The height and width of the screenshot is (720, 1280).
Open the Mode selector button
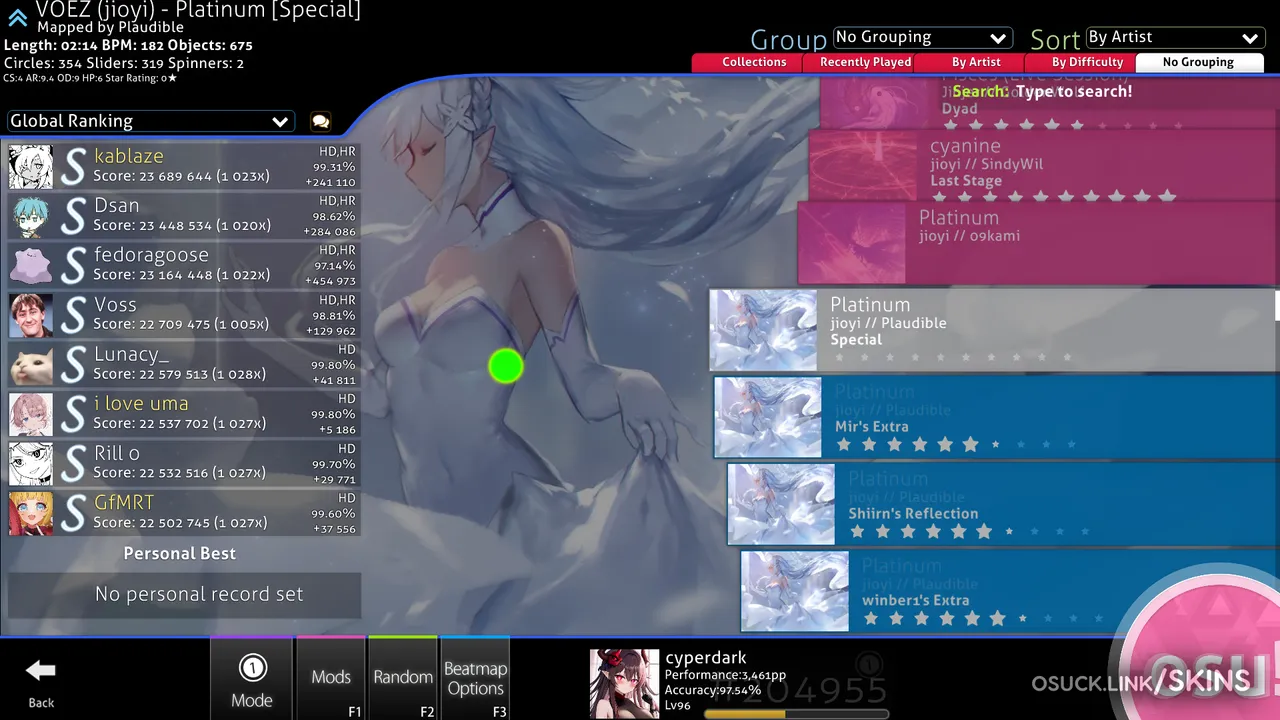(x=252, y=679)
